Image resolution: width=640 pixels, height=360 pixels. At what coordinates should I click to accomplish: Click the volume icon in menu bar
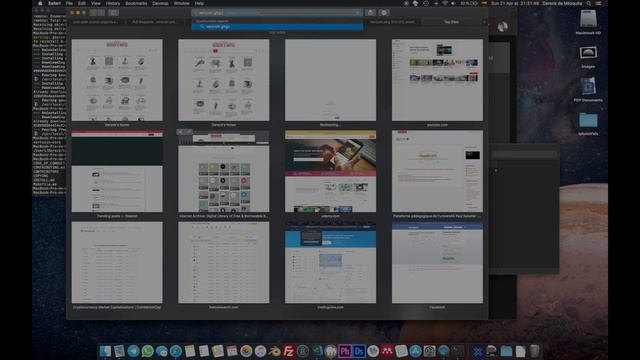coord(453,3)
